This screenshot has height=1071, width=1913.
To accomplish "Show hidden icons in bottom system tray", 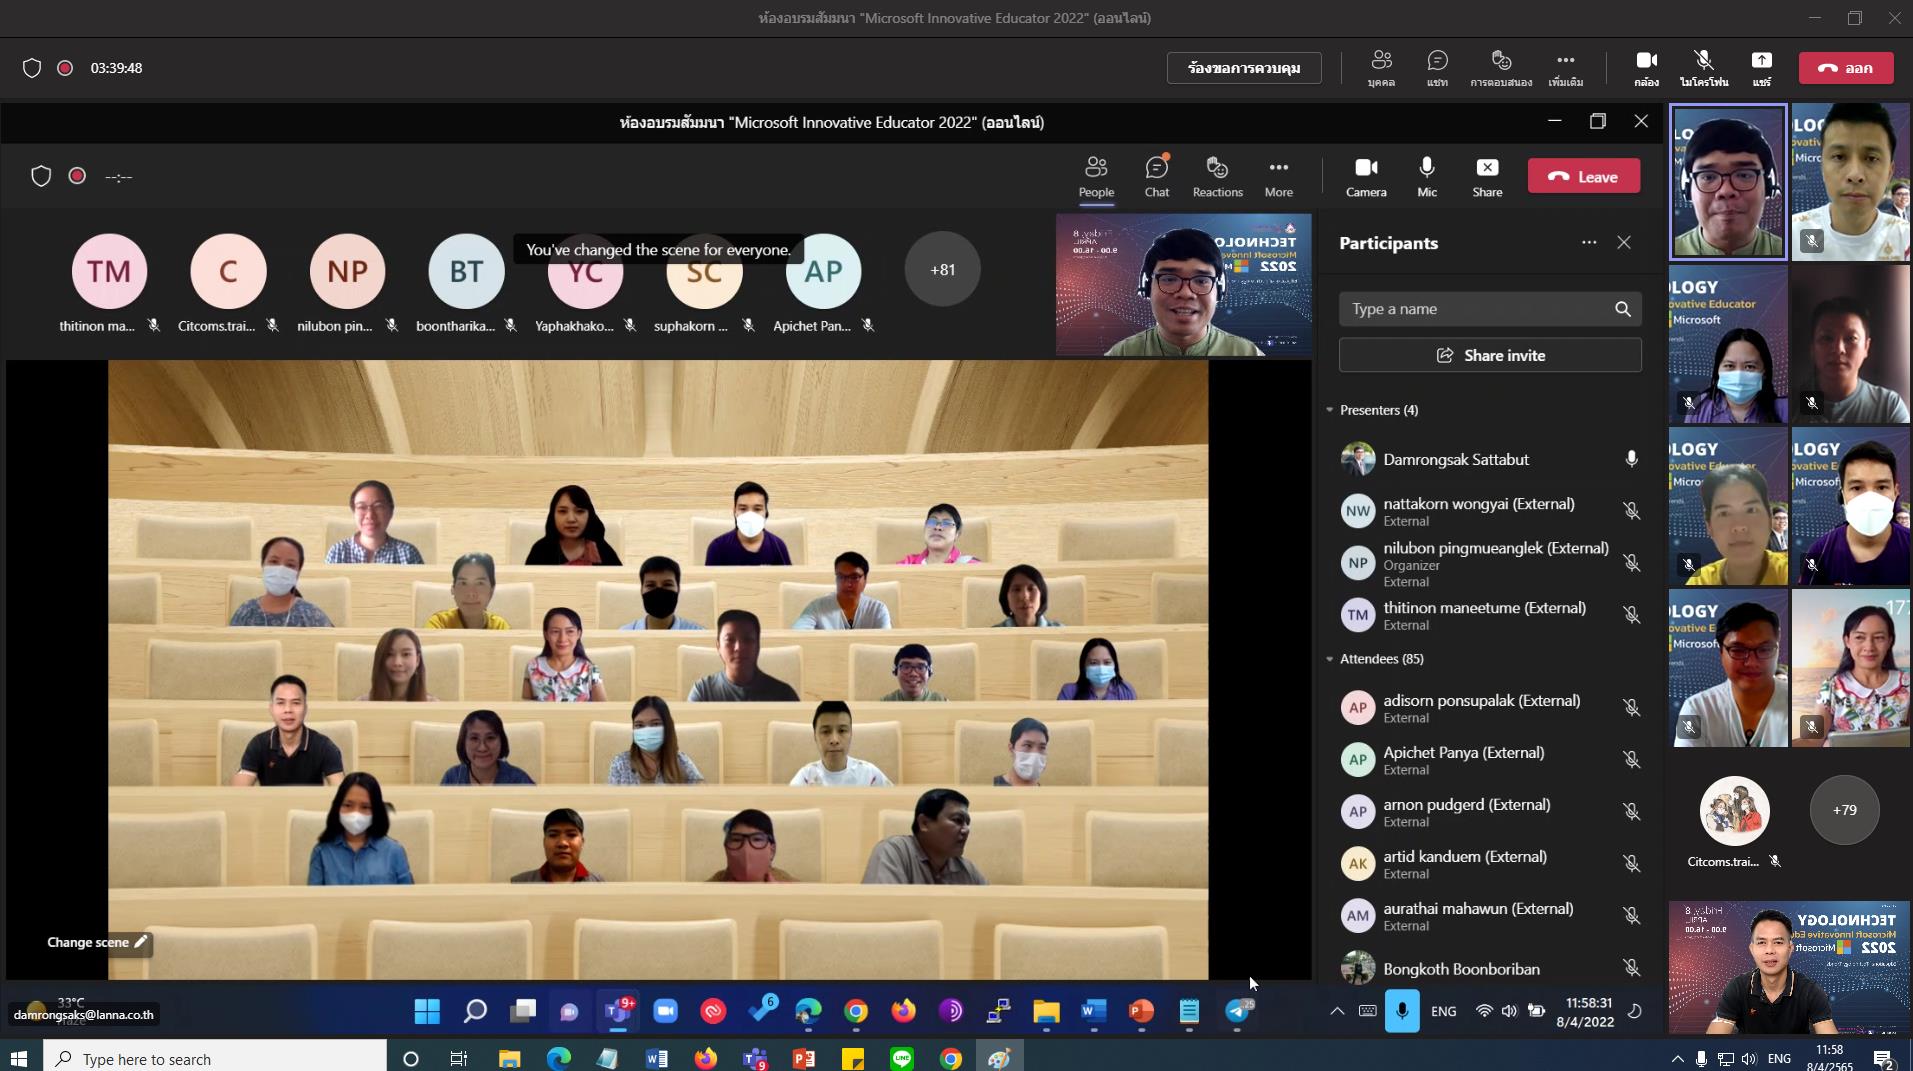I will point(1677,1058).
